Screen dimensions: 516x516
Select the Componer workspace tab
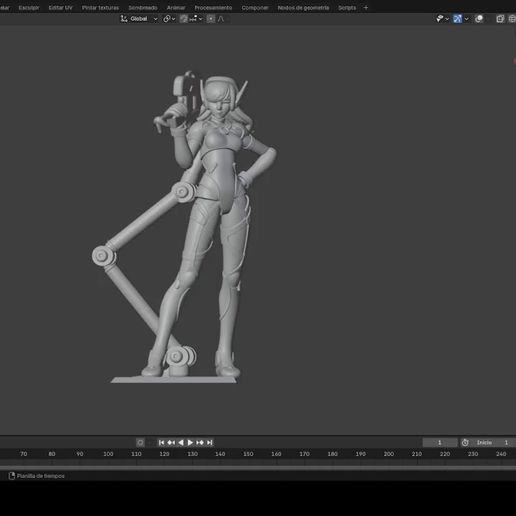pos(255,8)
